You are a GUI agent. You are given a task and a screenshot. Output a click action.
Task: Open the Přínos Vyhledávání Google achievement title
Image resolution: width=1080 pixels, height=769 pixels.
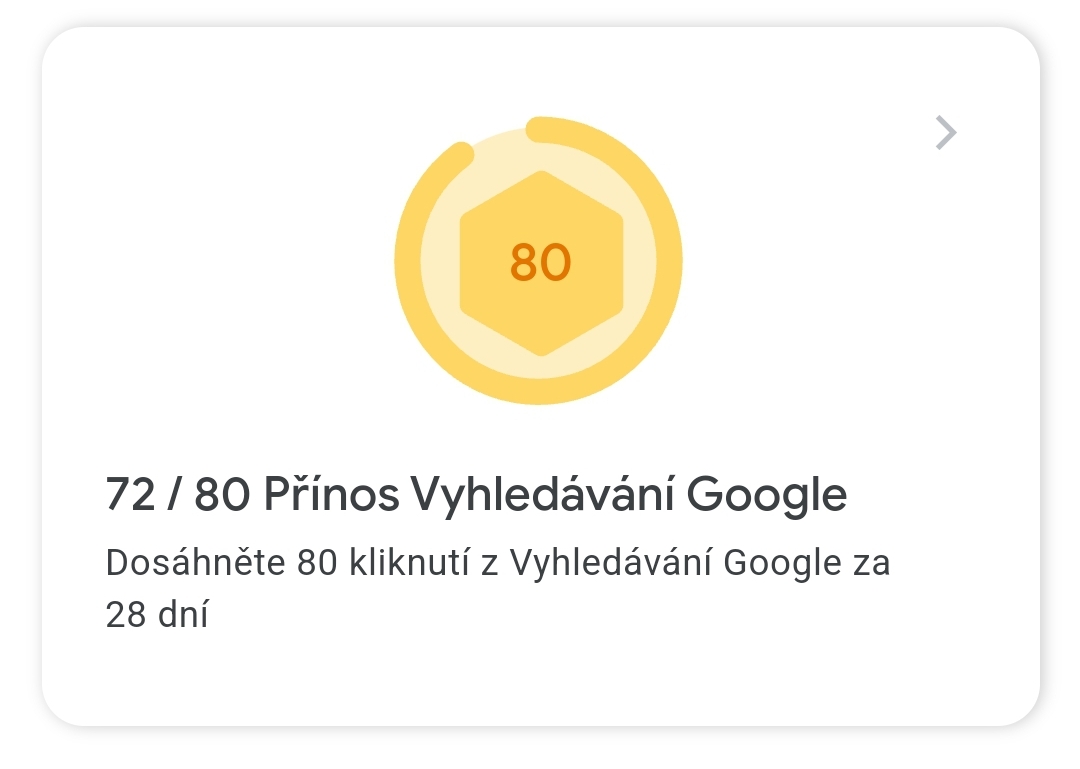(555, 494)
